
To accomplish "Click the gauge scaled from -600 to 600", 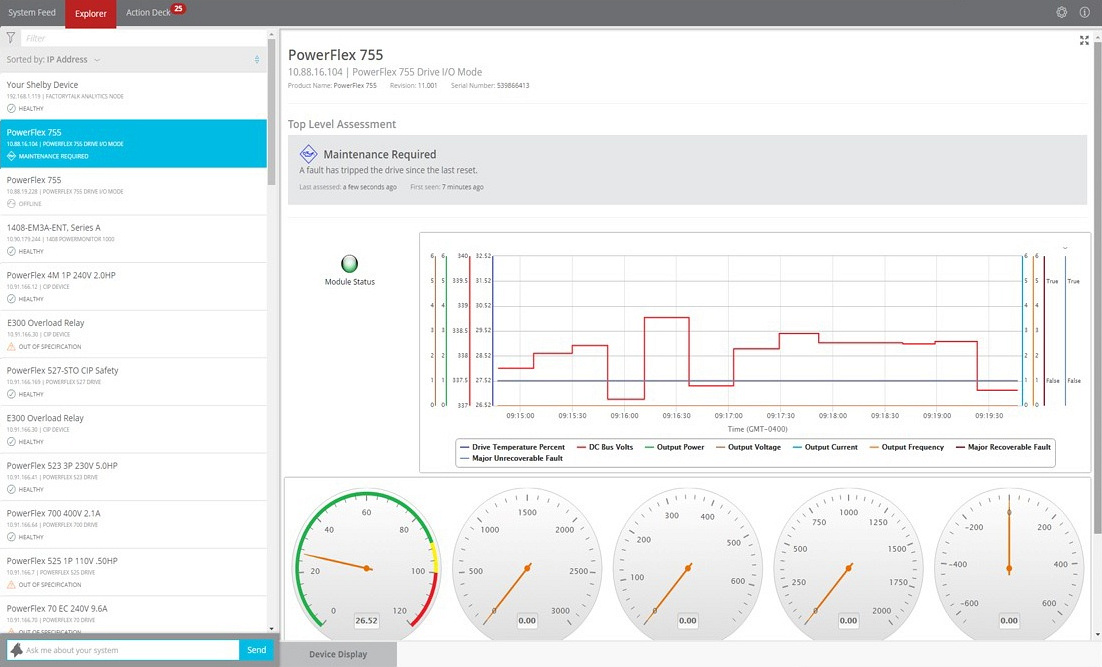I will (x=1009, y=564).
